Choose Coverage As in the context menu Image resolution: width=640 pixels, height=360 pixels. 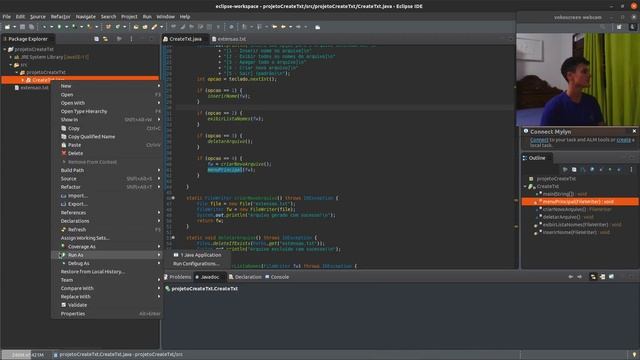pyautogui.click(x=107, y=247)
